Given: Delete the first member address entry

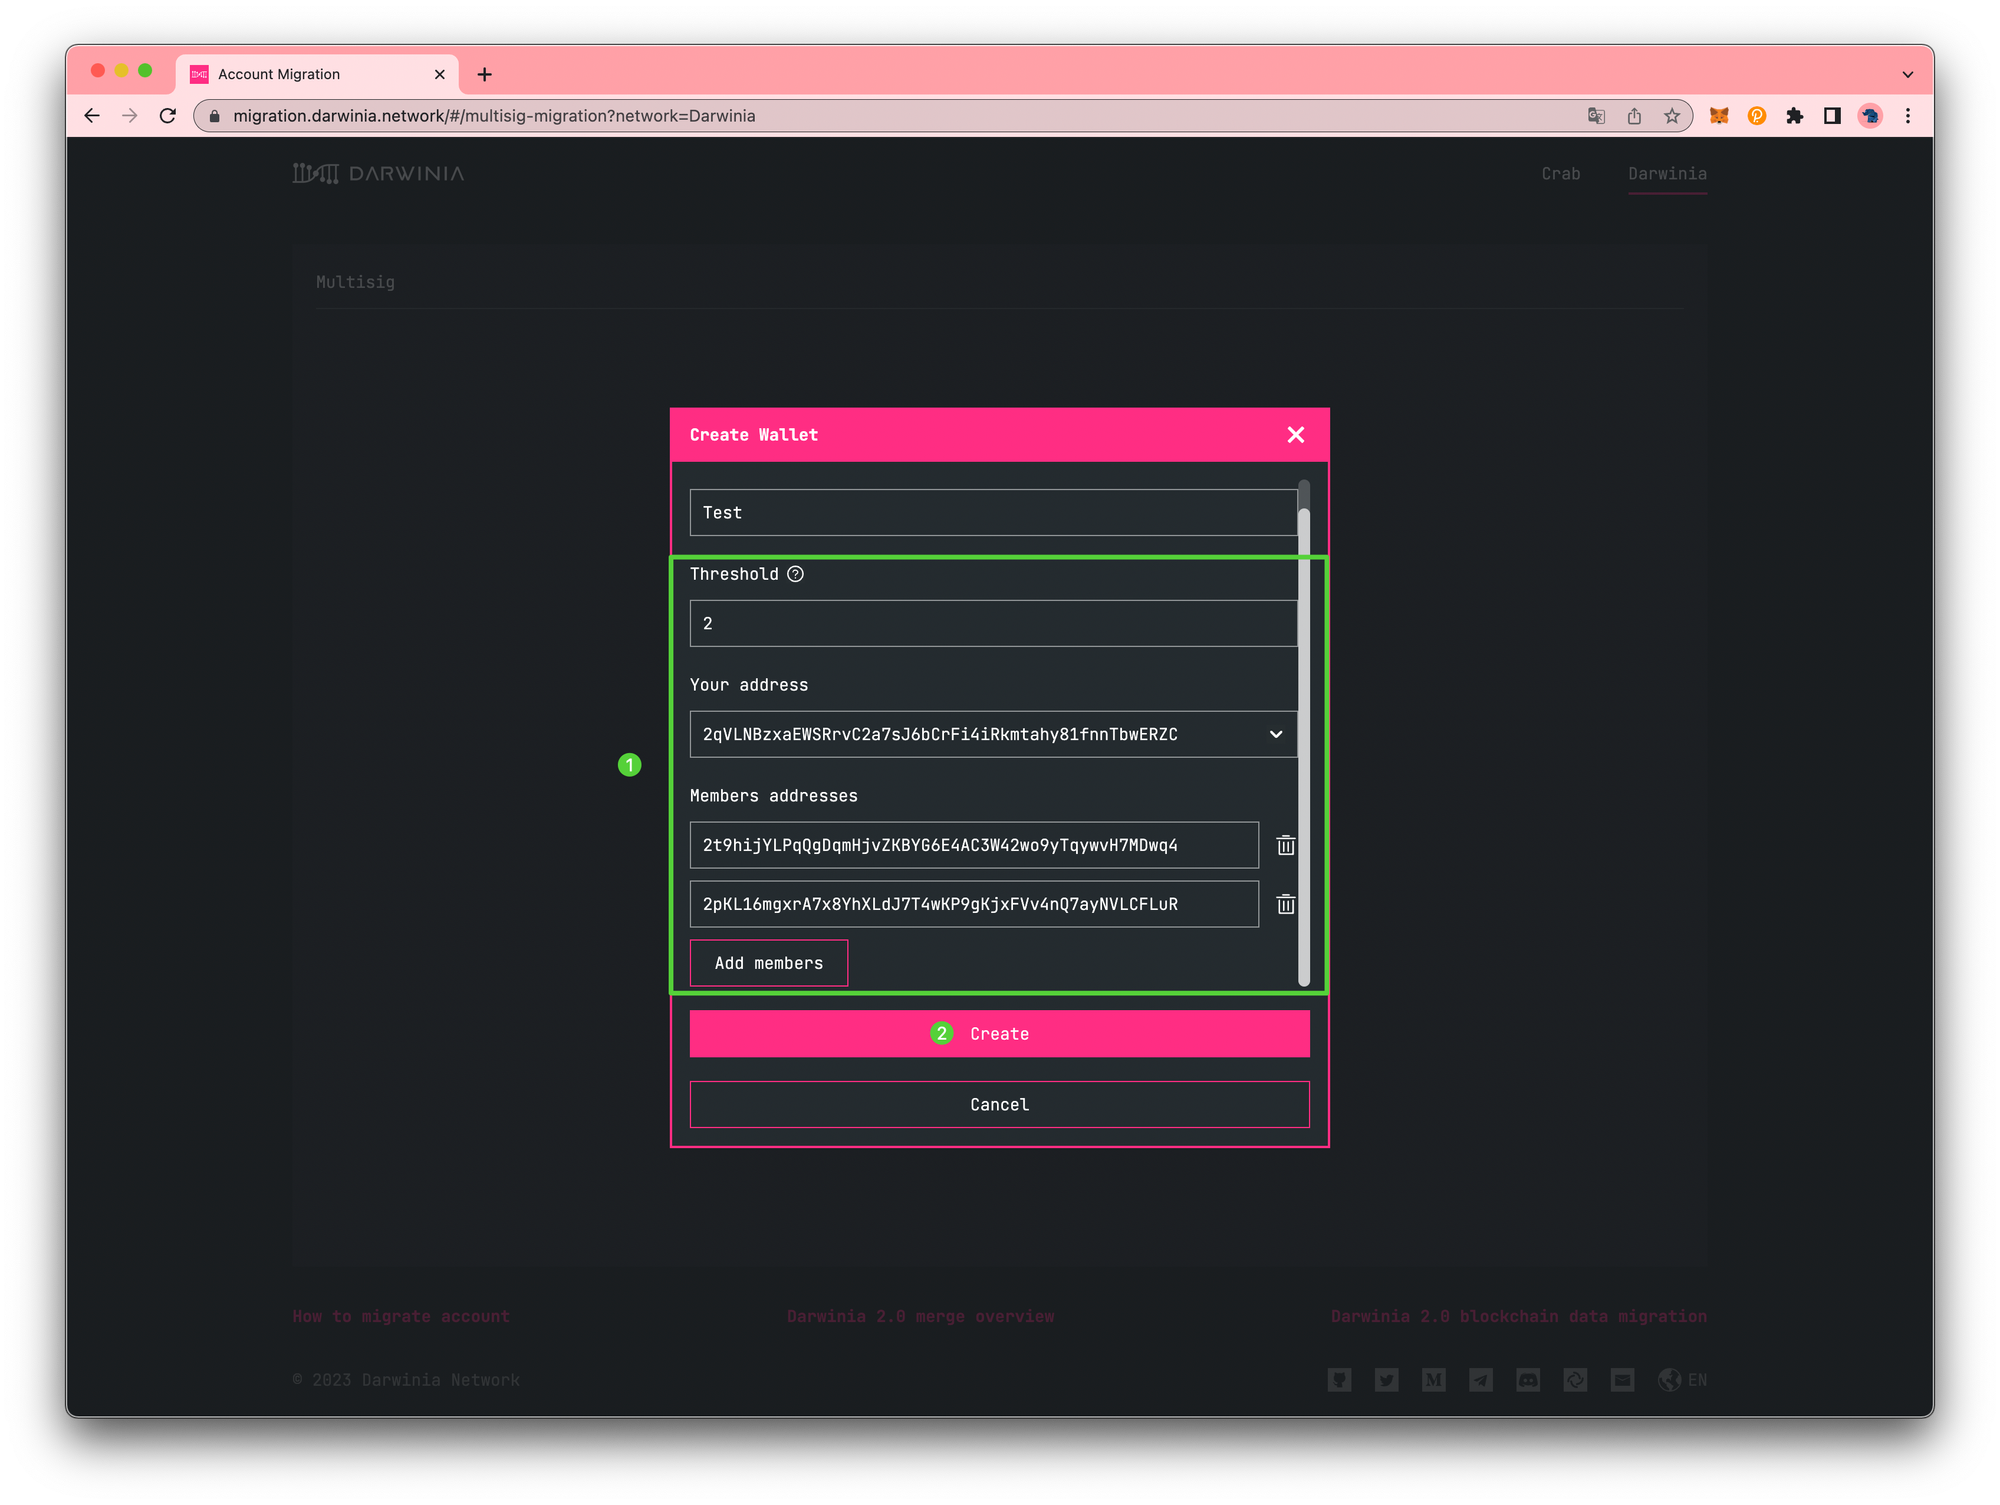Looking at the screenshot, I should (1286, 845).
